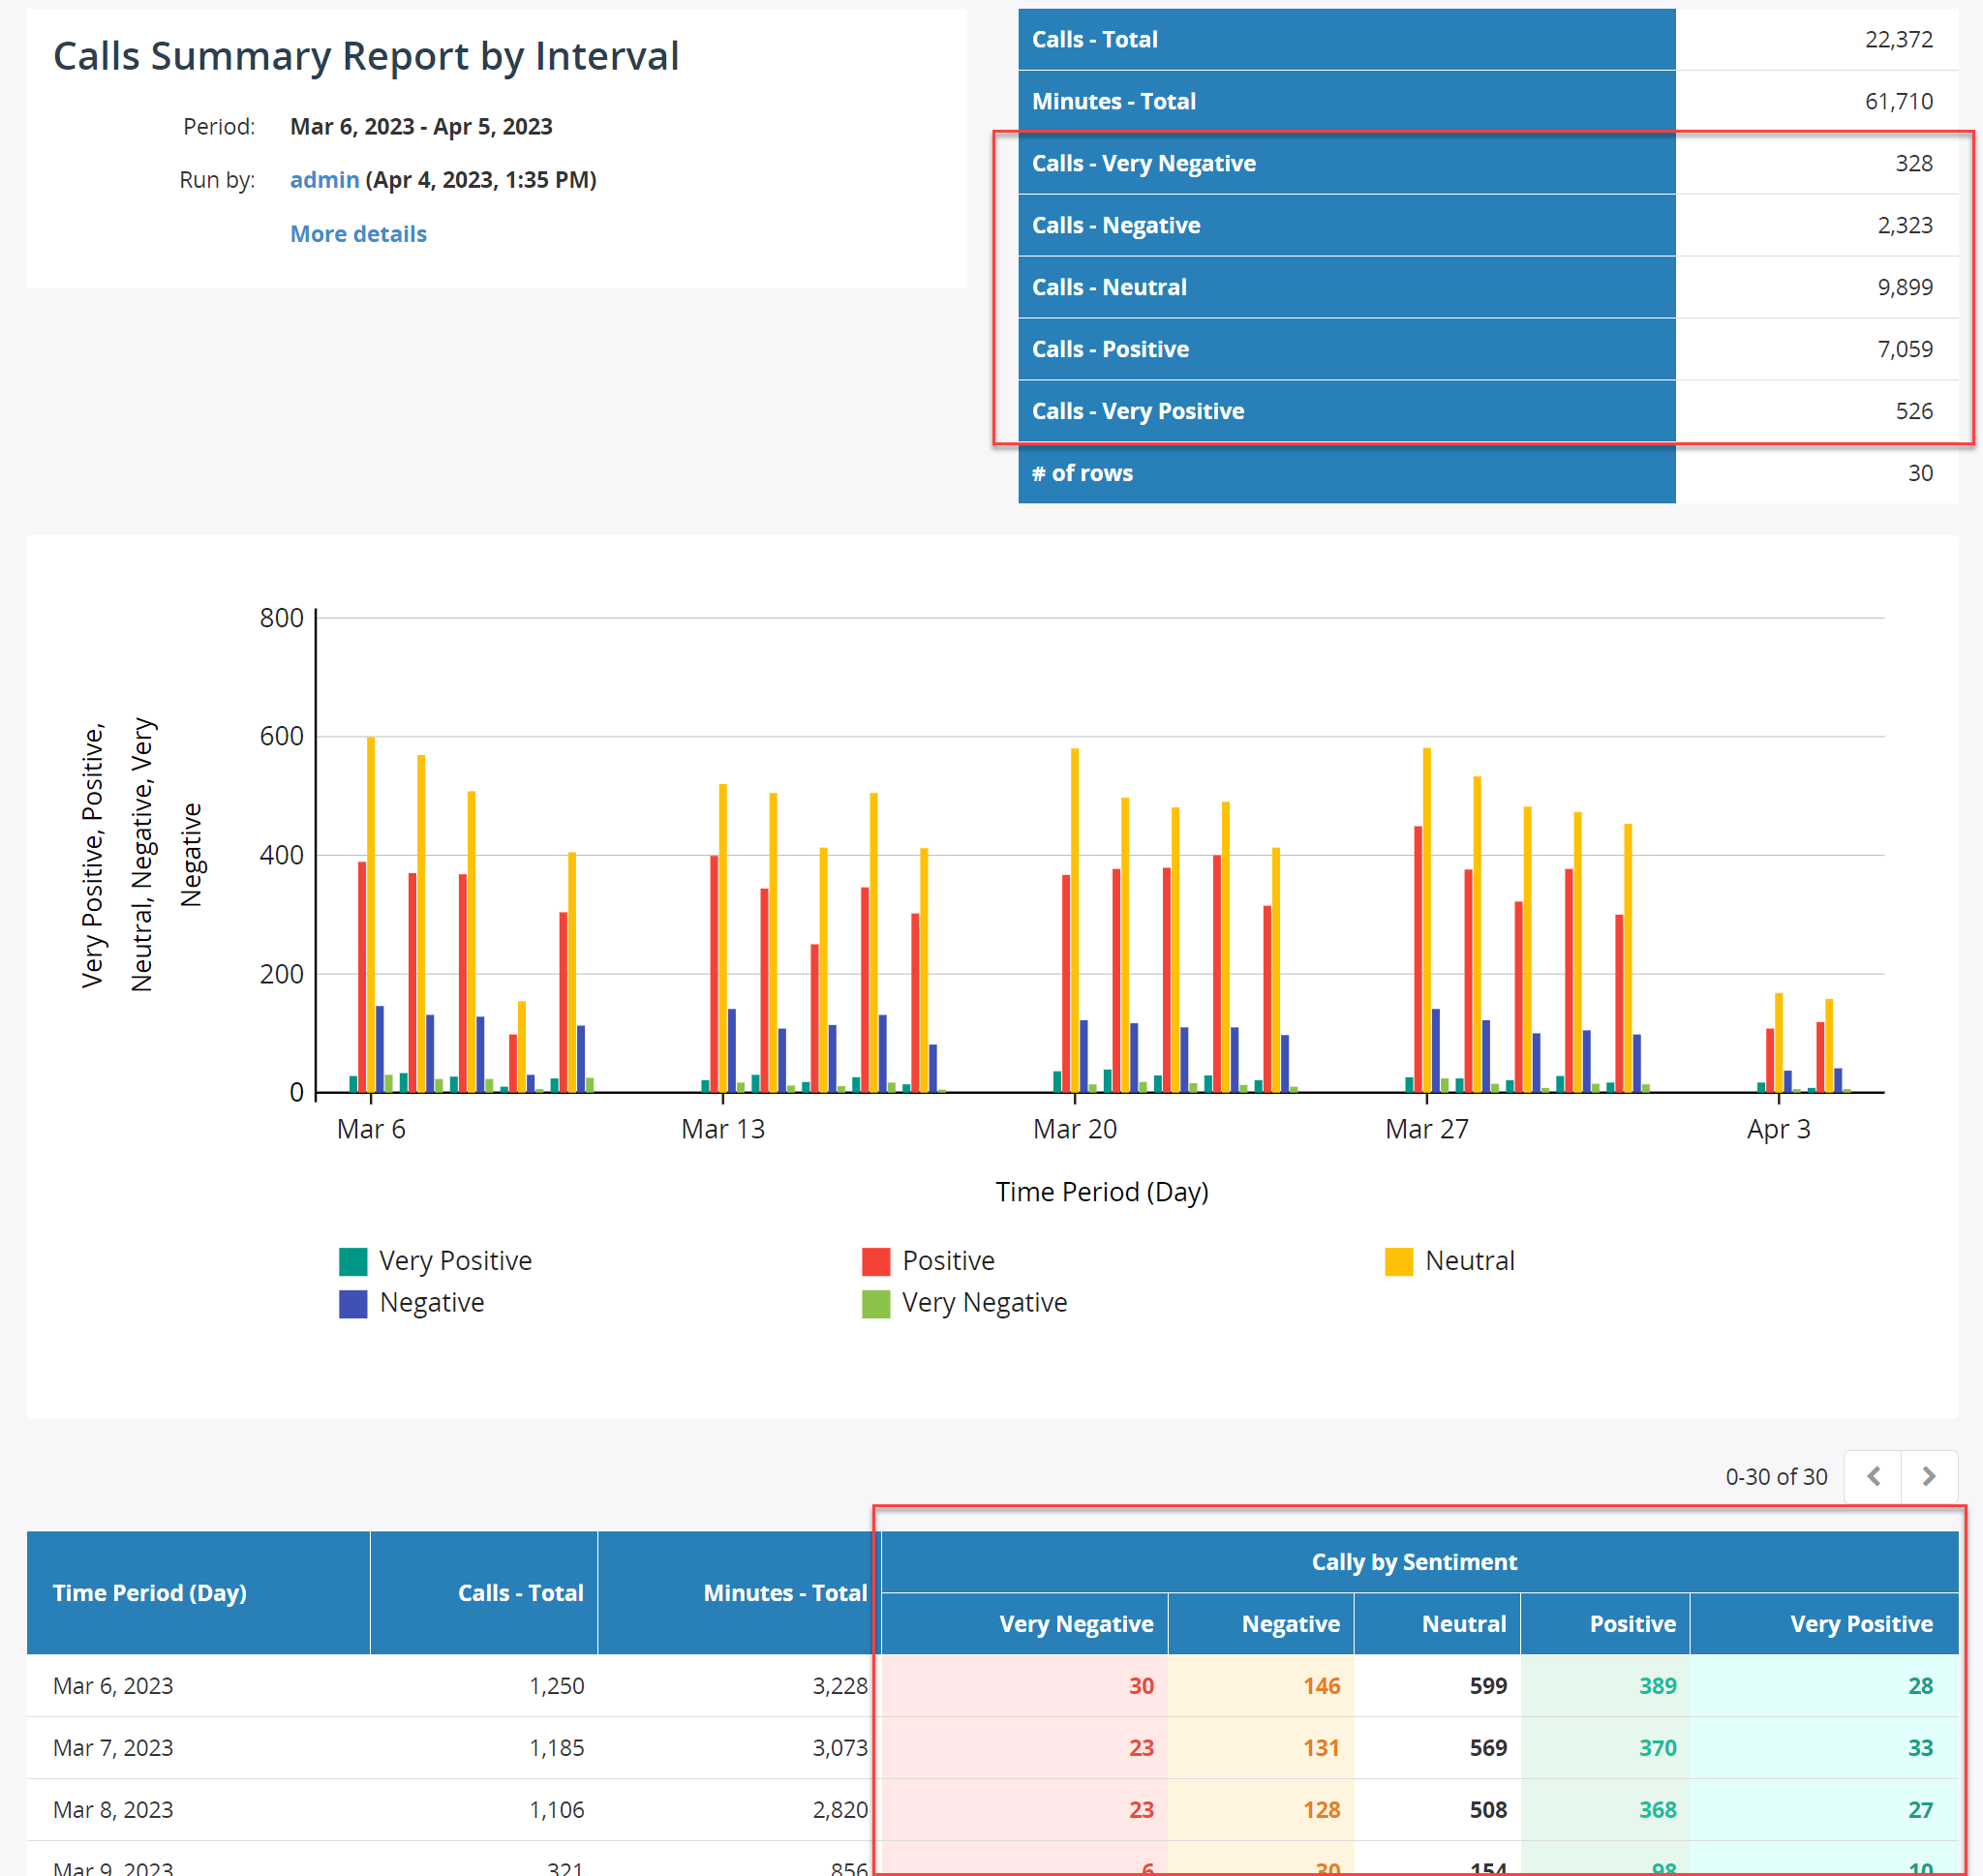1983x1876 pixels.
Task: Expand the More details link section
Action: coord(358,231)
